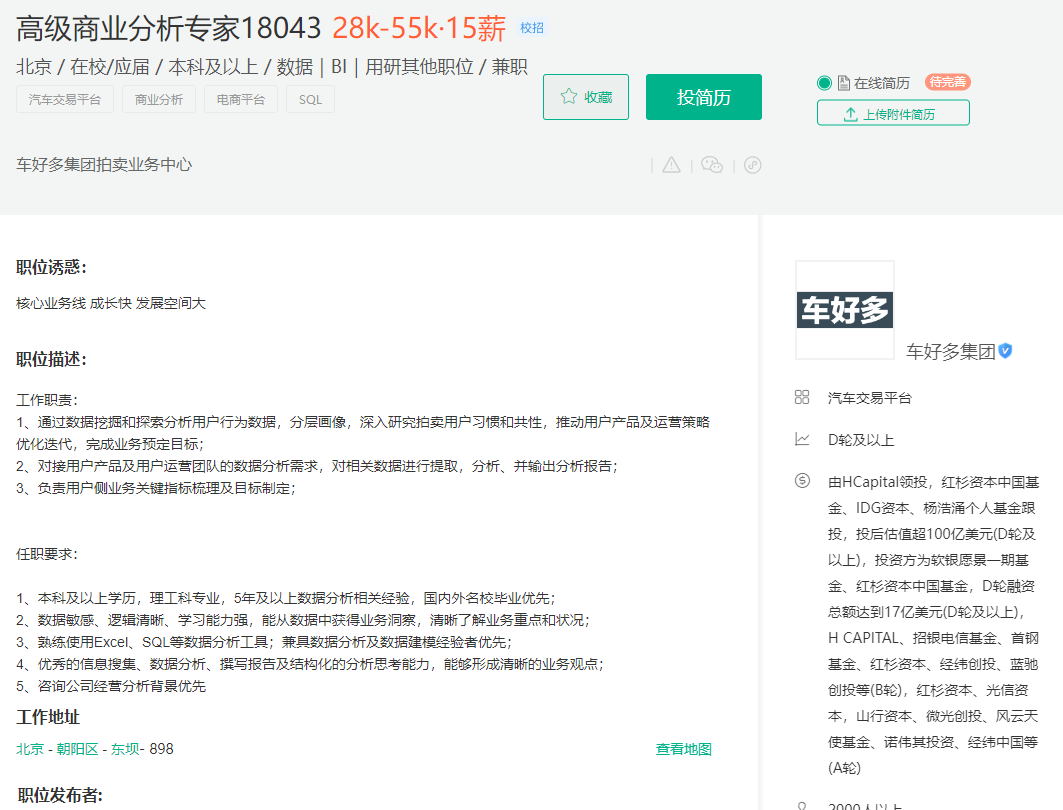
Task: Open the 朝阳区 address link
Action: point(77,749)
